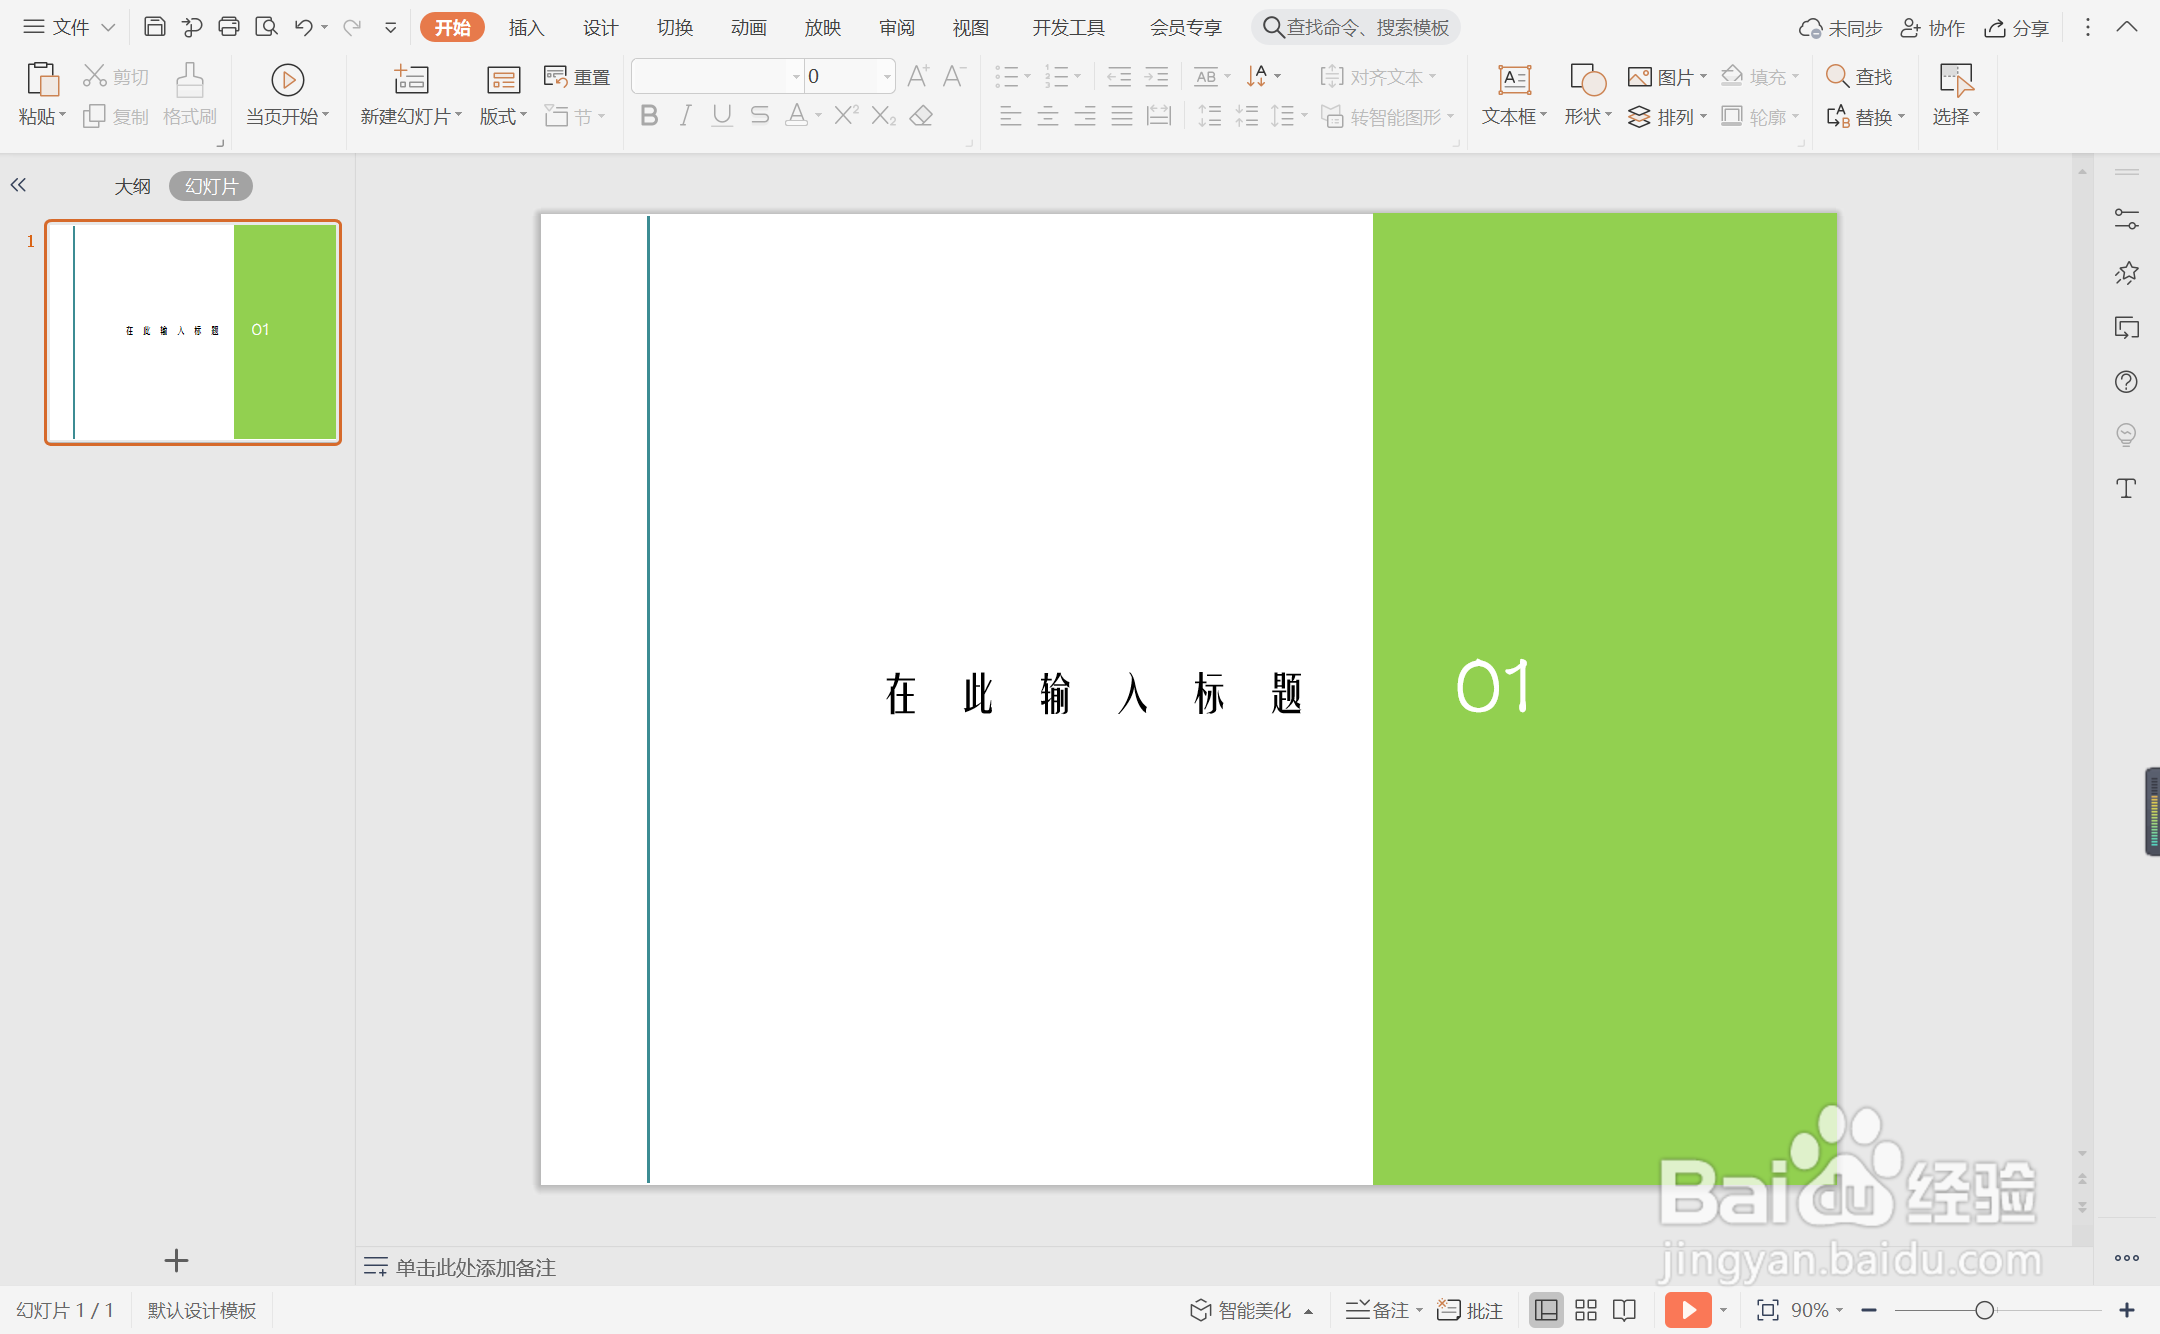Start the slideshow with the play button

[1689, 1308]
